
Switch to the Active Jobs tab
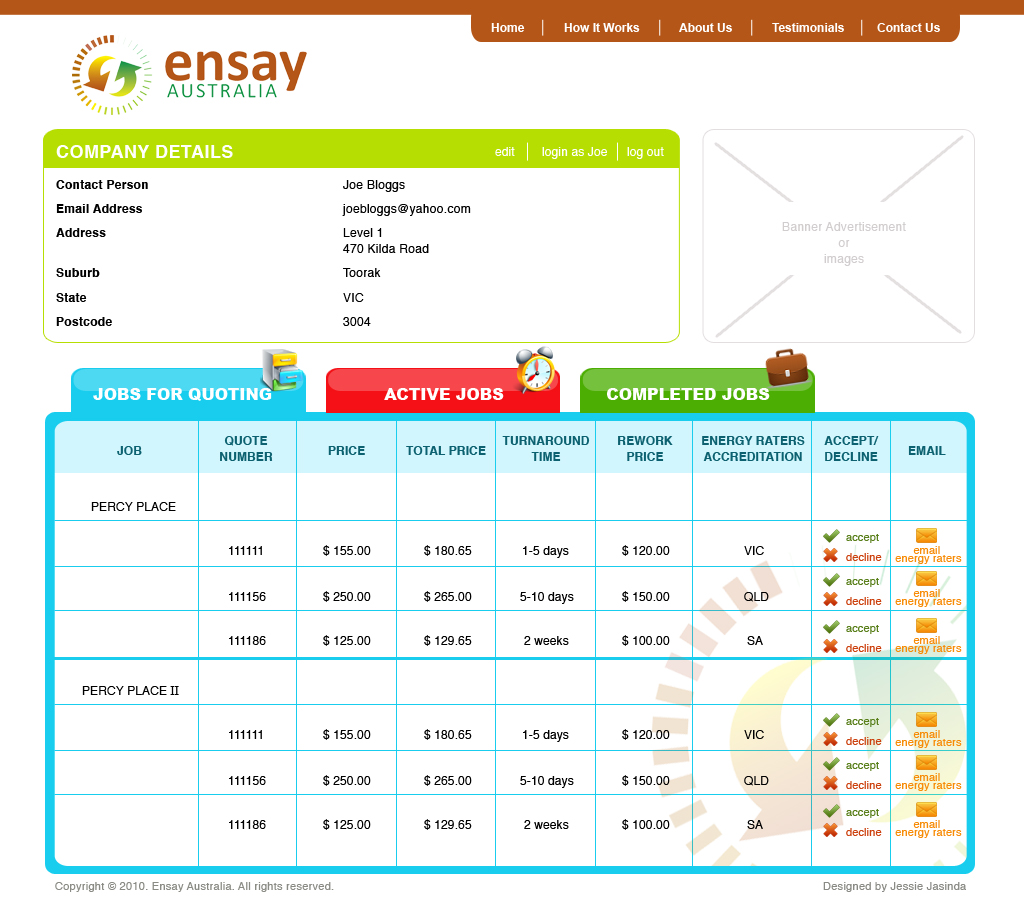[x=443, y=392]
